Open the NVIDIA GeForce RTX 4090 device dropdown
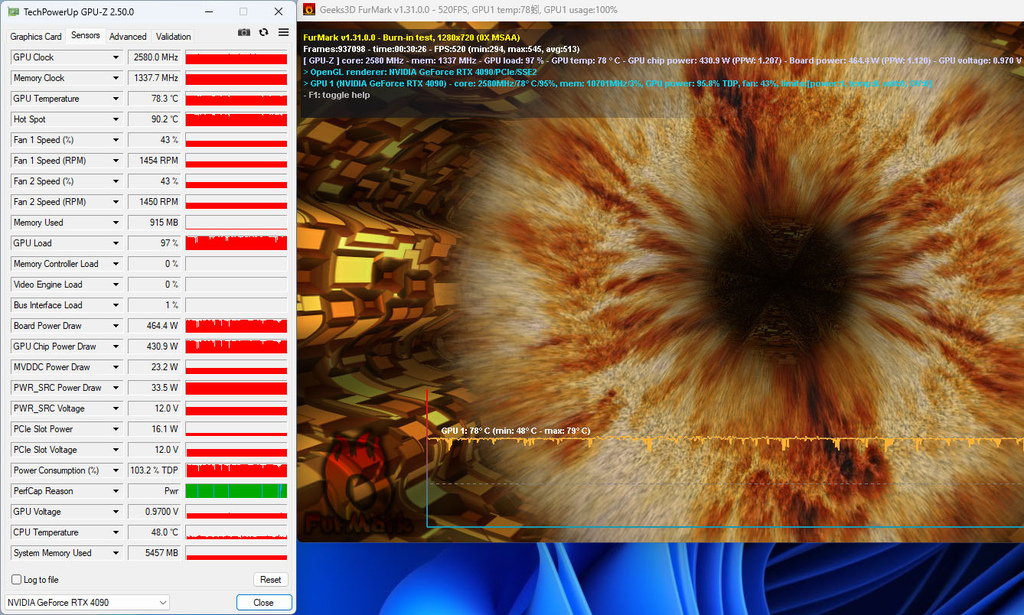Screen dimensions: 1024x615 coord(87,603)
